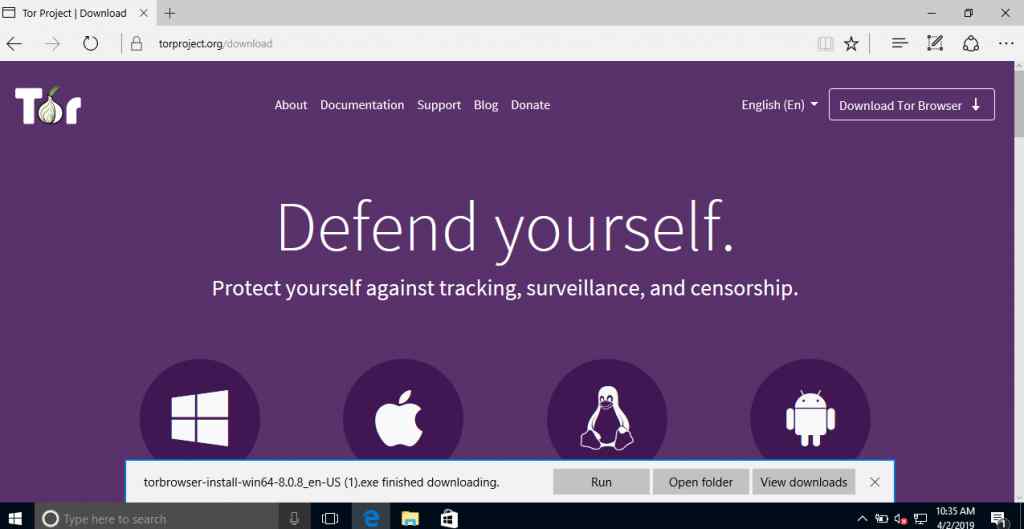Open File Explorer from the taskbar
The image size is (1024, 529).
[x=410, y=519]
